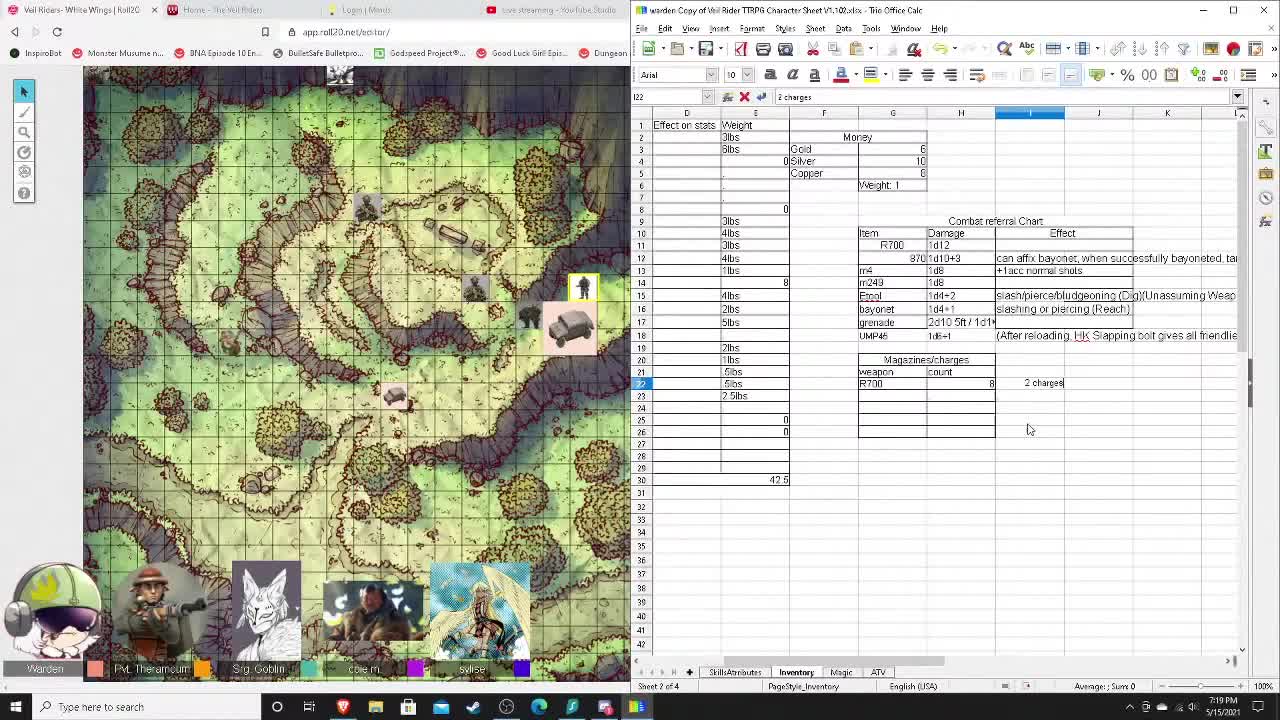Click the Copy icon in Calc toolbar
1280x720 pixels.
pos(834,48)
